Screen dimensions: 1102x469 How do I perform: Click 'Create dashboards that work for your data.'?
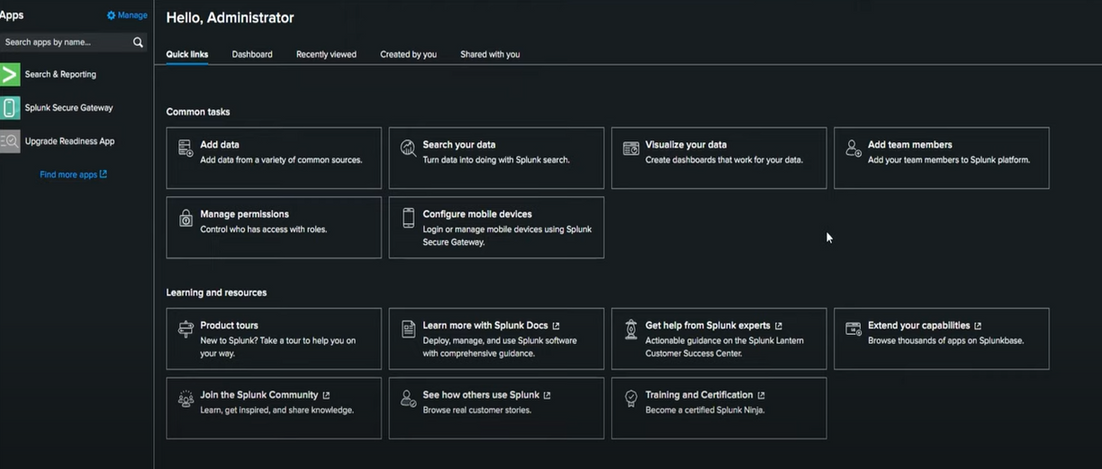[724, 160]
